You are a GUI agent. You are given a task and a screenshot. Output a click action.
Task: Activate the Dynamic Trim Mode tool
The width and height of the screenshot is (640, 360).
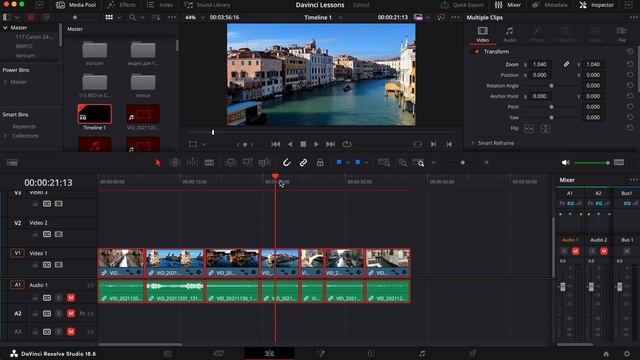click(x=192, y=162)
